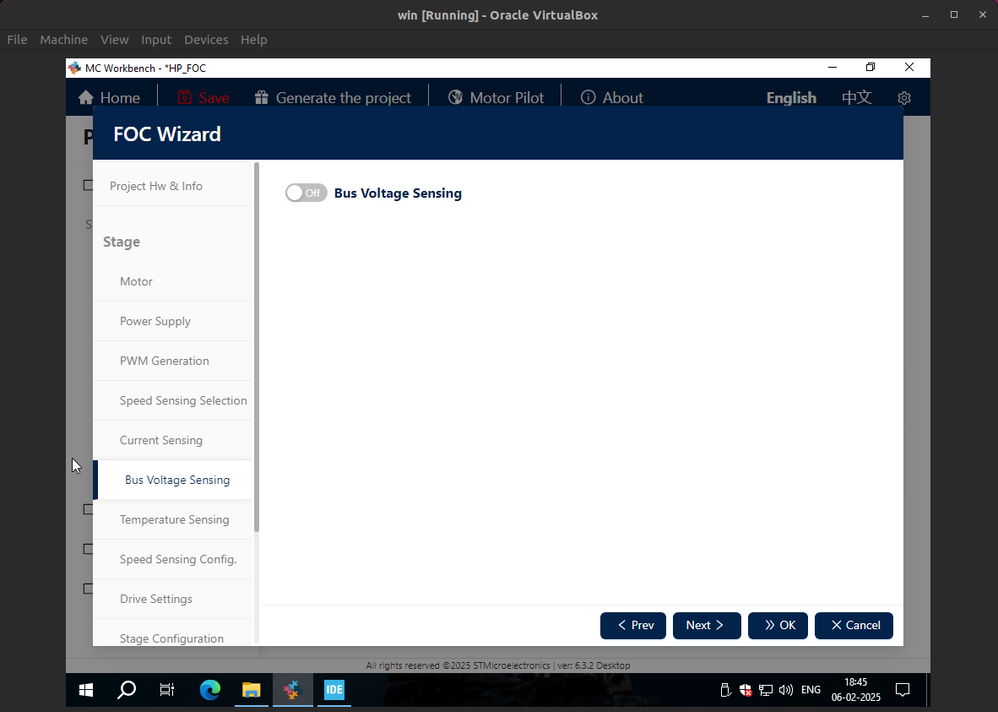Open clock showing 18:45
Image resolution: width=998 pixels, height=712 pixels.
[855, 690]
